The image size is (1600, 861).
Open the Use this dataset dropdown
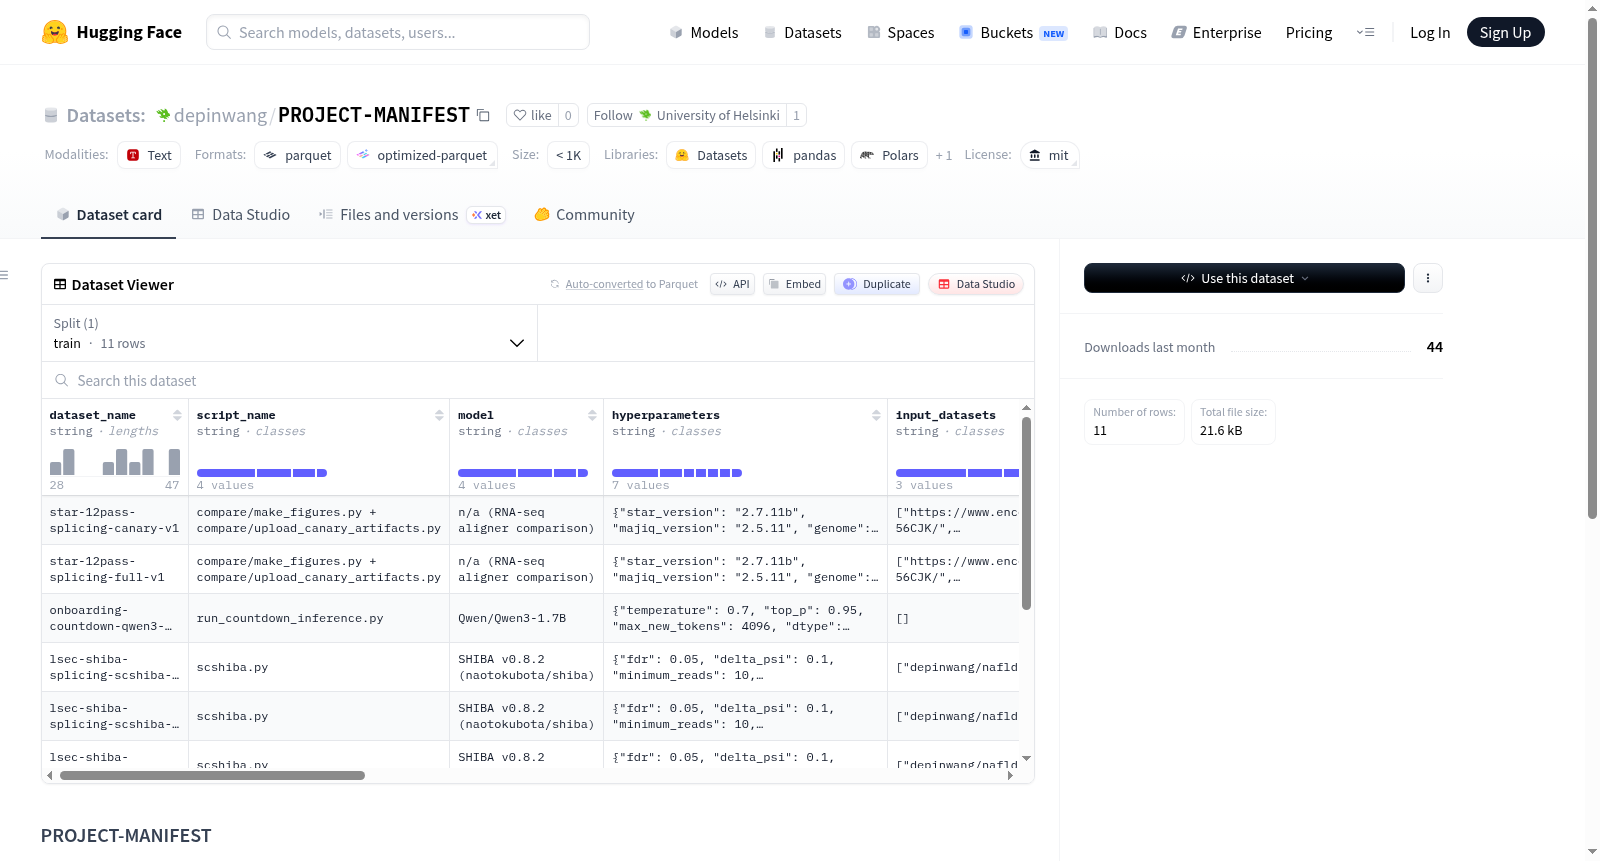[1244, 278]
